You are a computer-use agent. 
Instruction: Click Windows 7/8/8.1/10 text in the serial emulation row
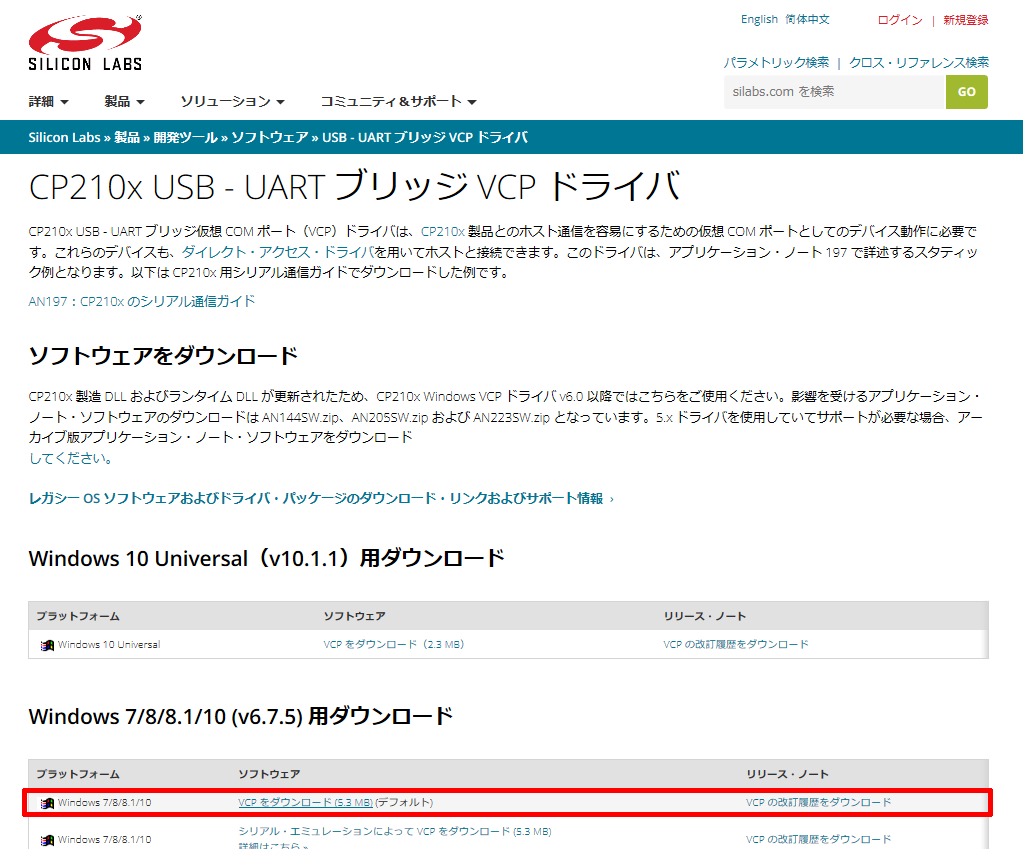click(104, 839)
